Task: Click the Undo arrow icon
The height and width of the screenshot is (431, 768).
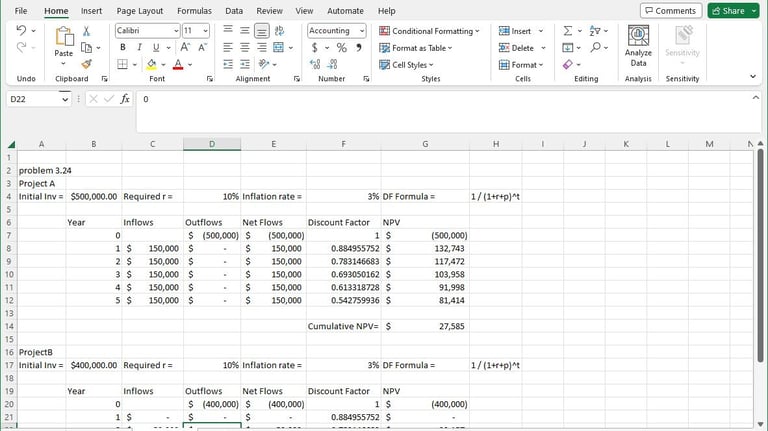Action: tap(21, 30)
